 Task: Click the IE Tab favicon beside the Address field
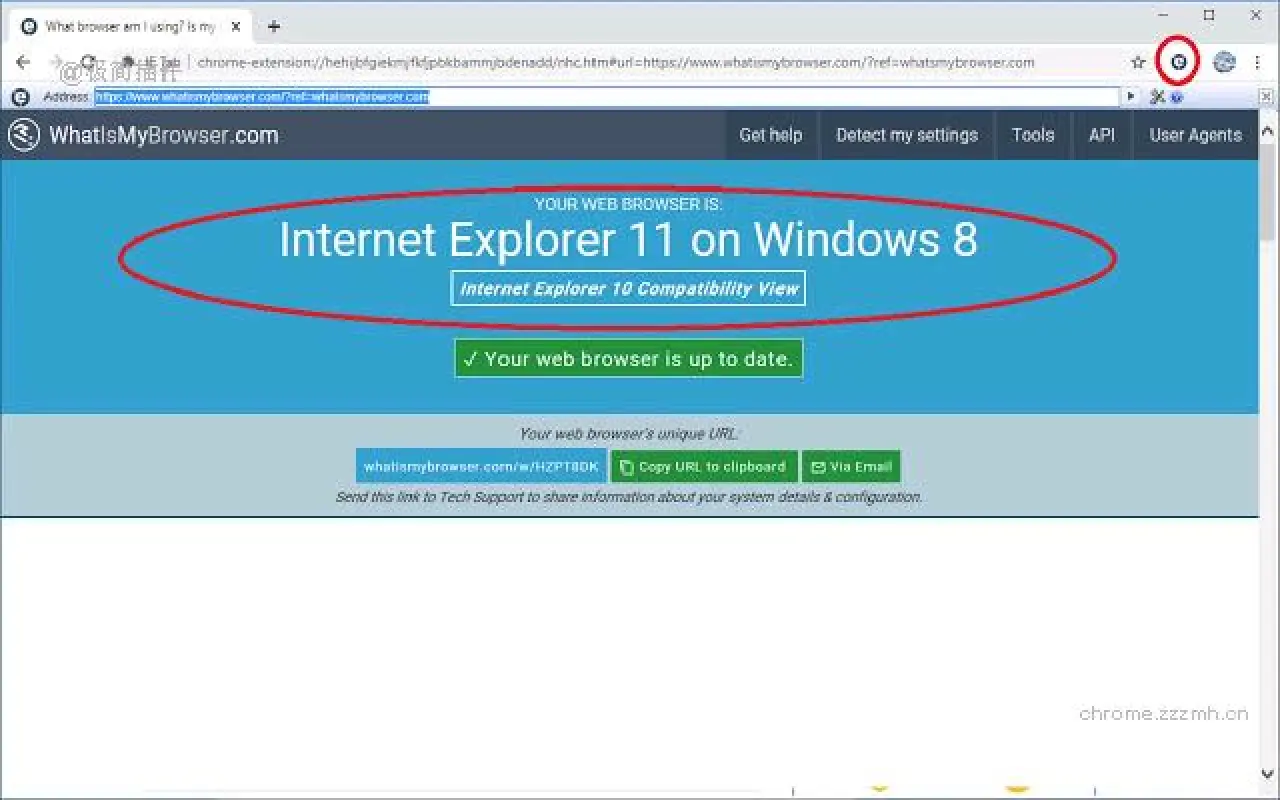click(x=20, y=96)
